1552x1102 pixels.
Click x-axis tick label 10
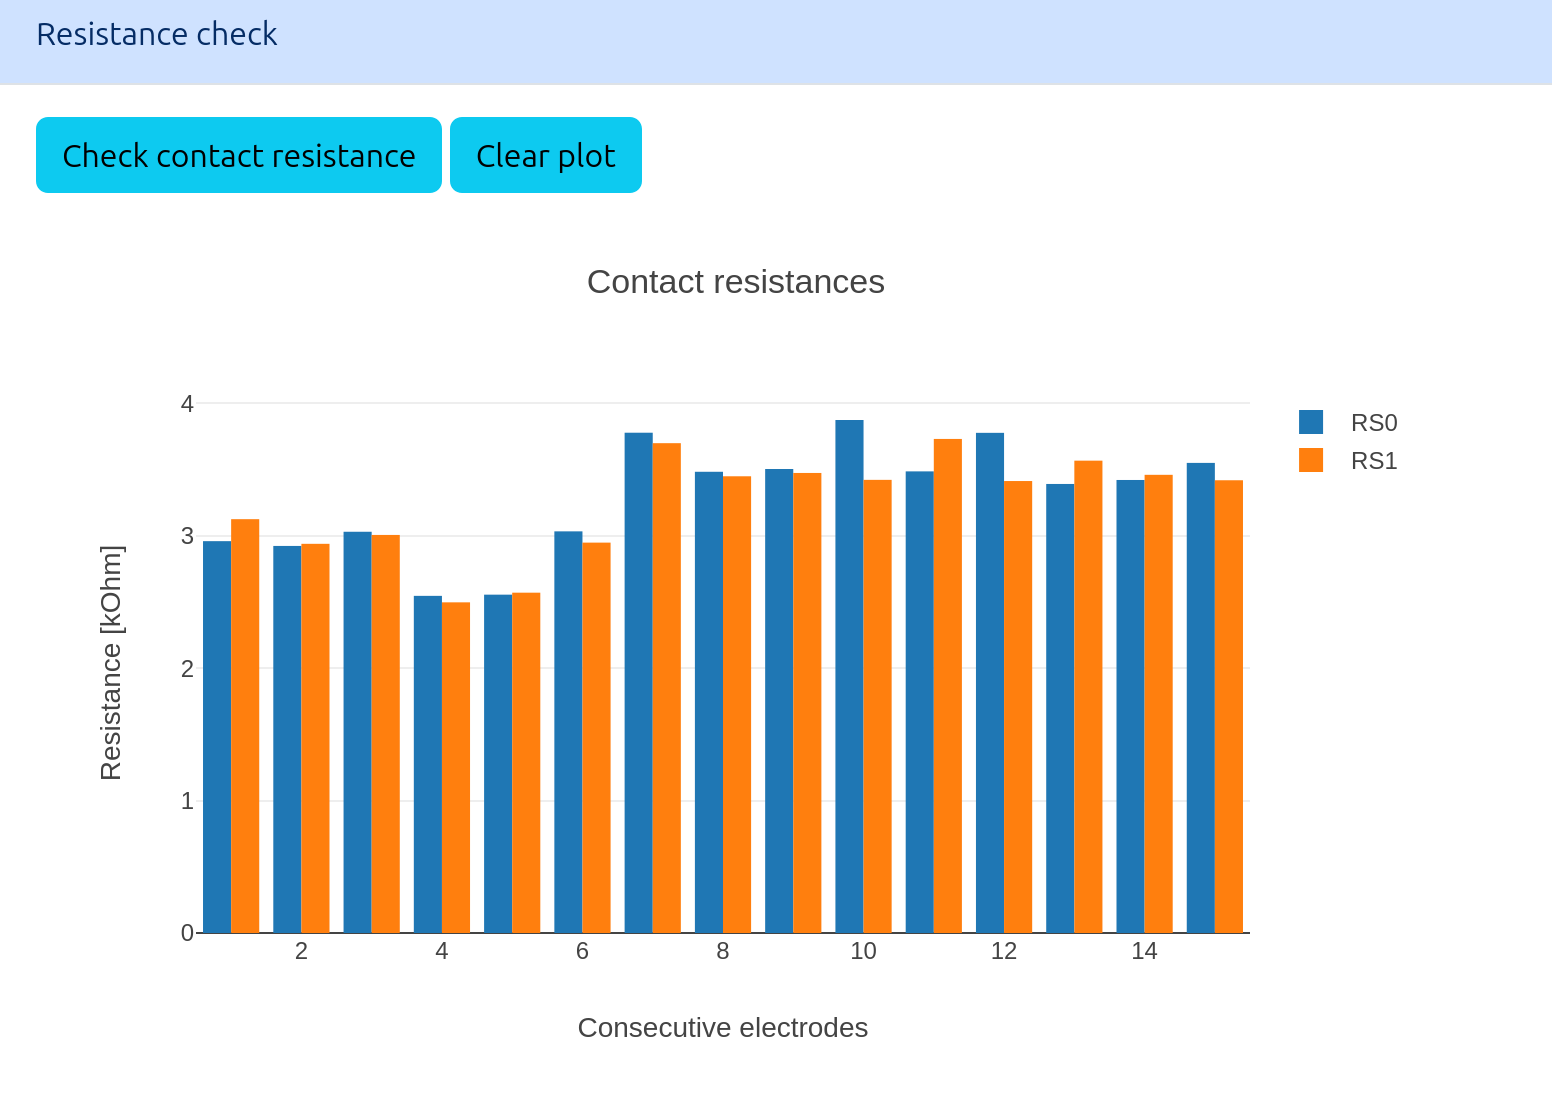click(x=863, y=952)
